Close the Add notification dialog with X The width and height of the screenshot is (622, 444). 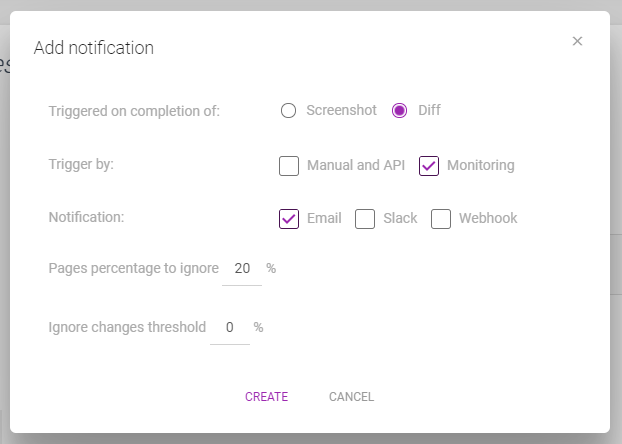[x=577, y=41]
